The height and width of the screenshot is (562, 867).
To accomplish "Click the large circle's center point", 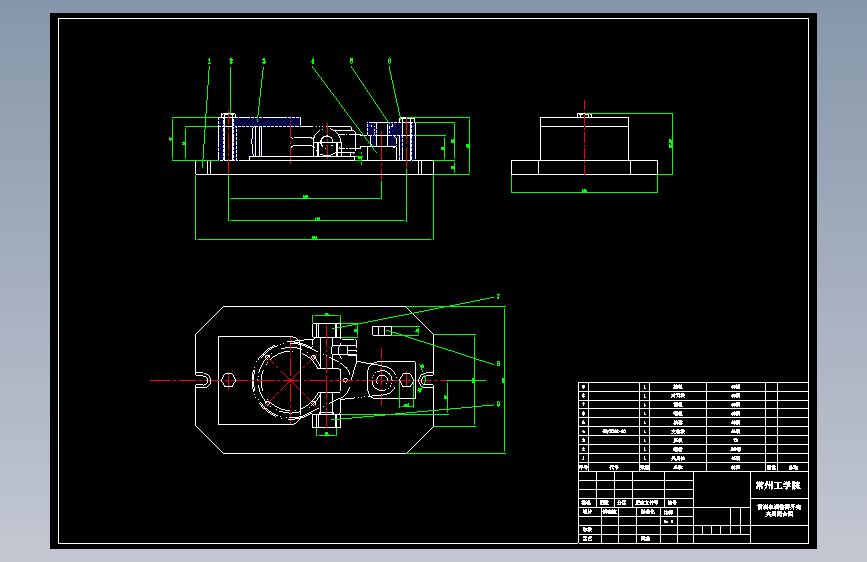I will coord(290,380).
